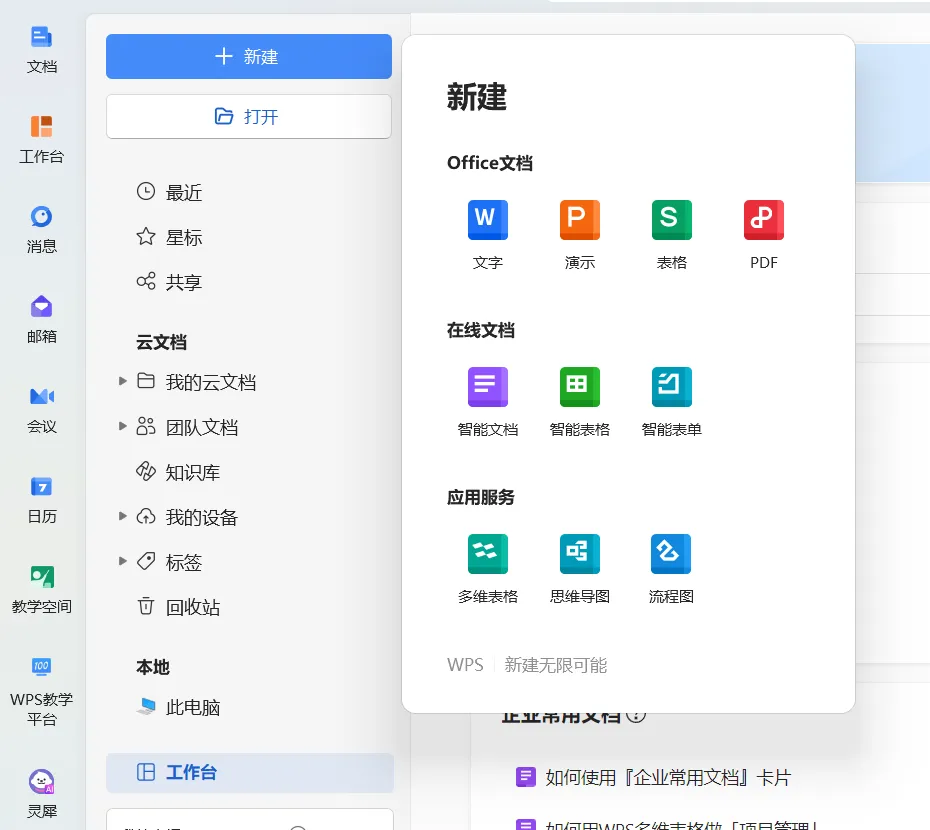This screenshot has width=930, height=830.
Task: Select 我的云文档 folder
Action: click(196, 382)
